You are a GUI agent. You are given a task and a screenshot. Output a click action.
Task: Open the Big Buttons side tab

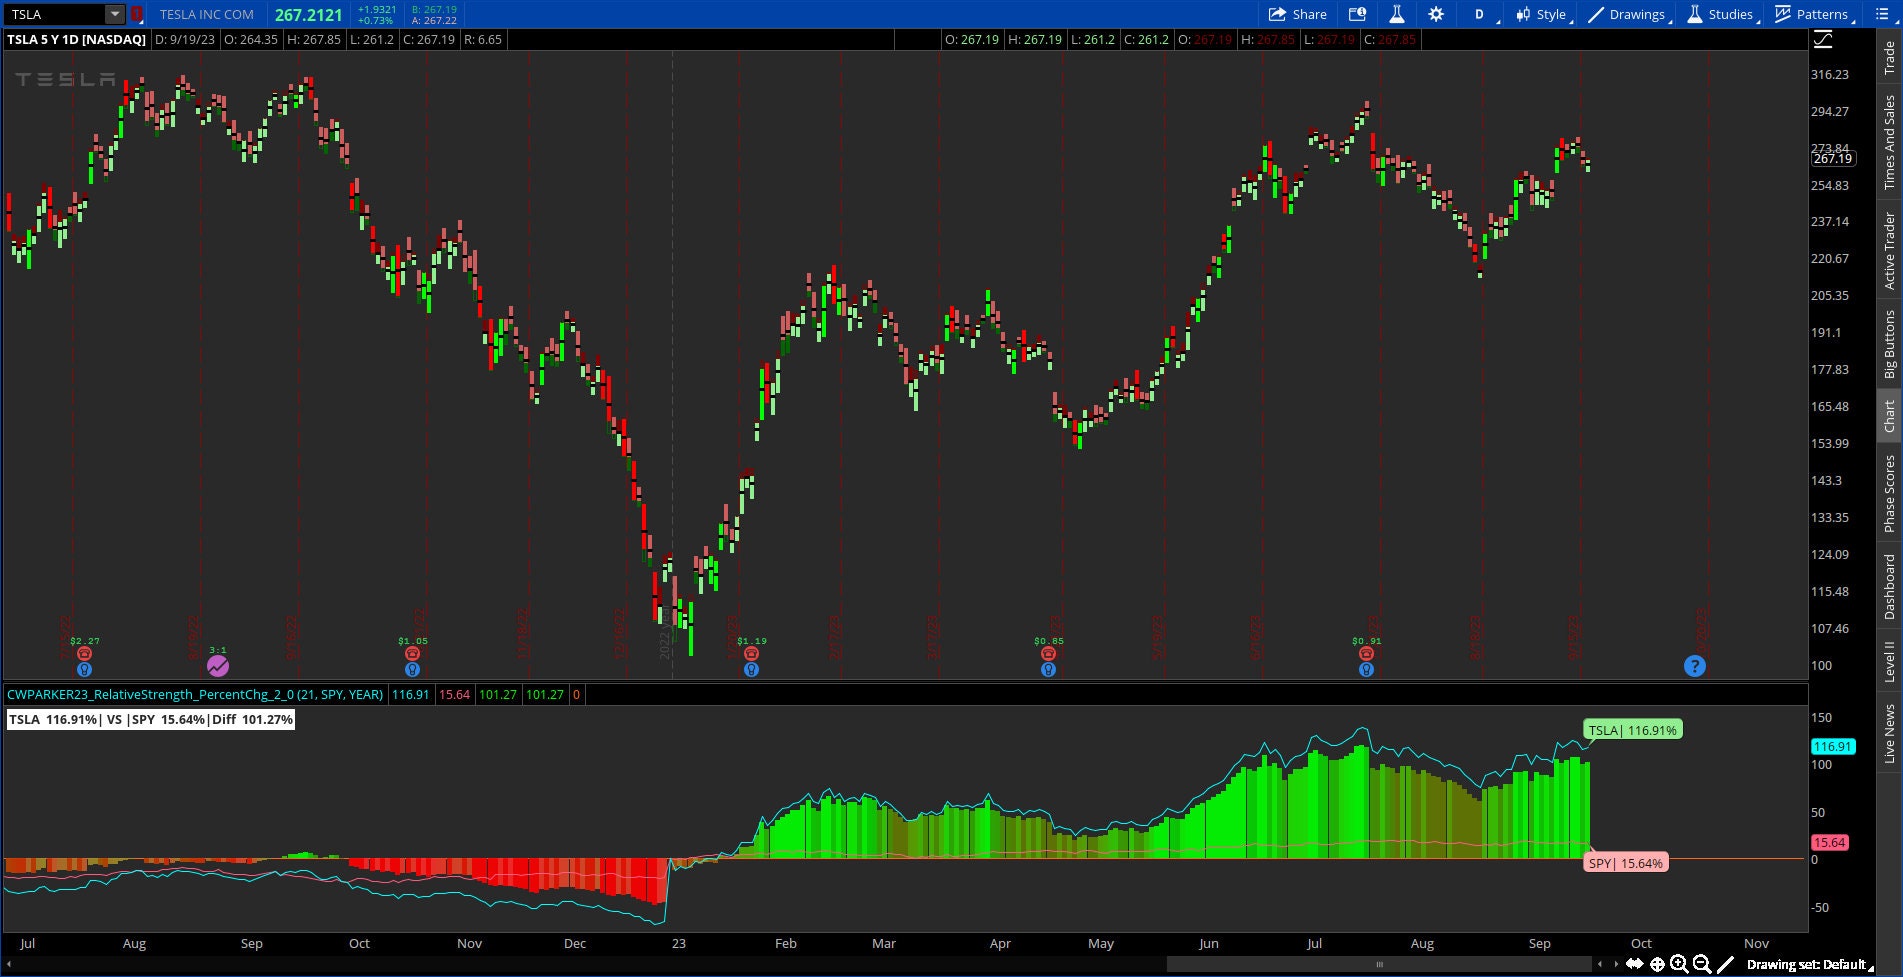click(x=1889, y=344)
